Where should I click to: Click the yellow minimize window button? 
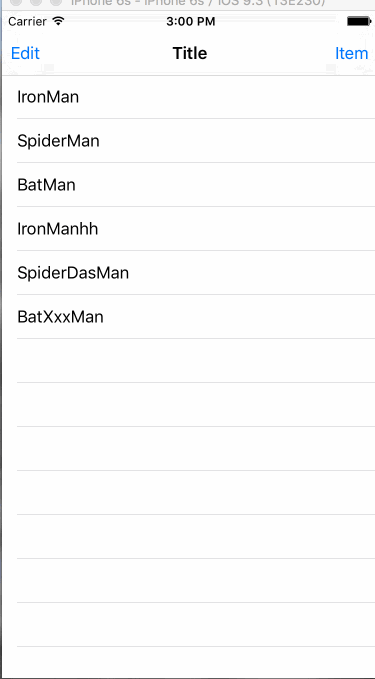[36, 2]
